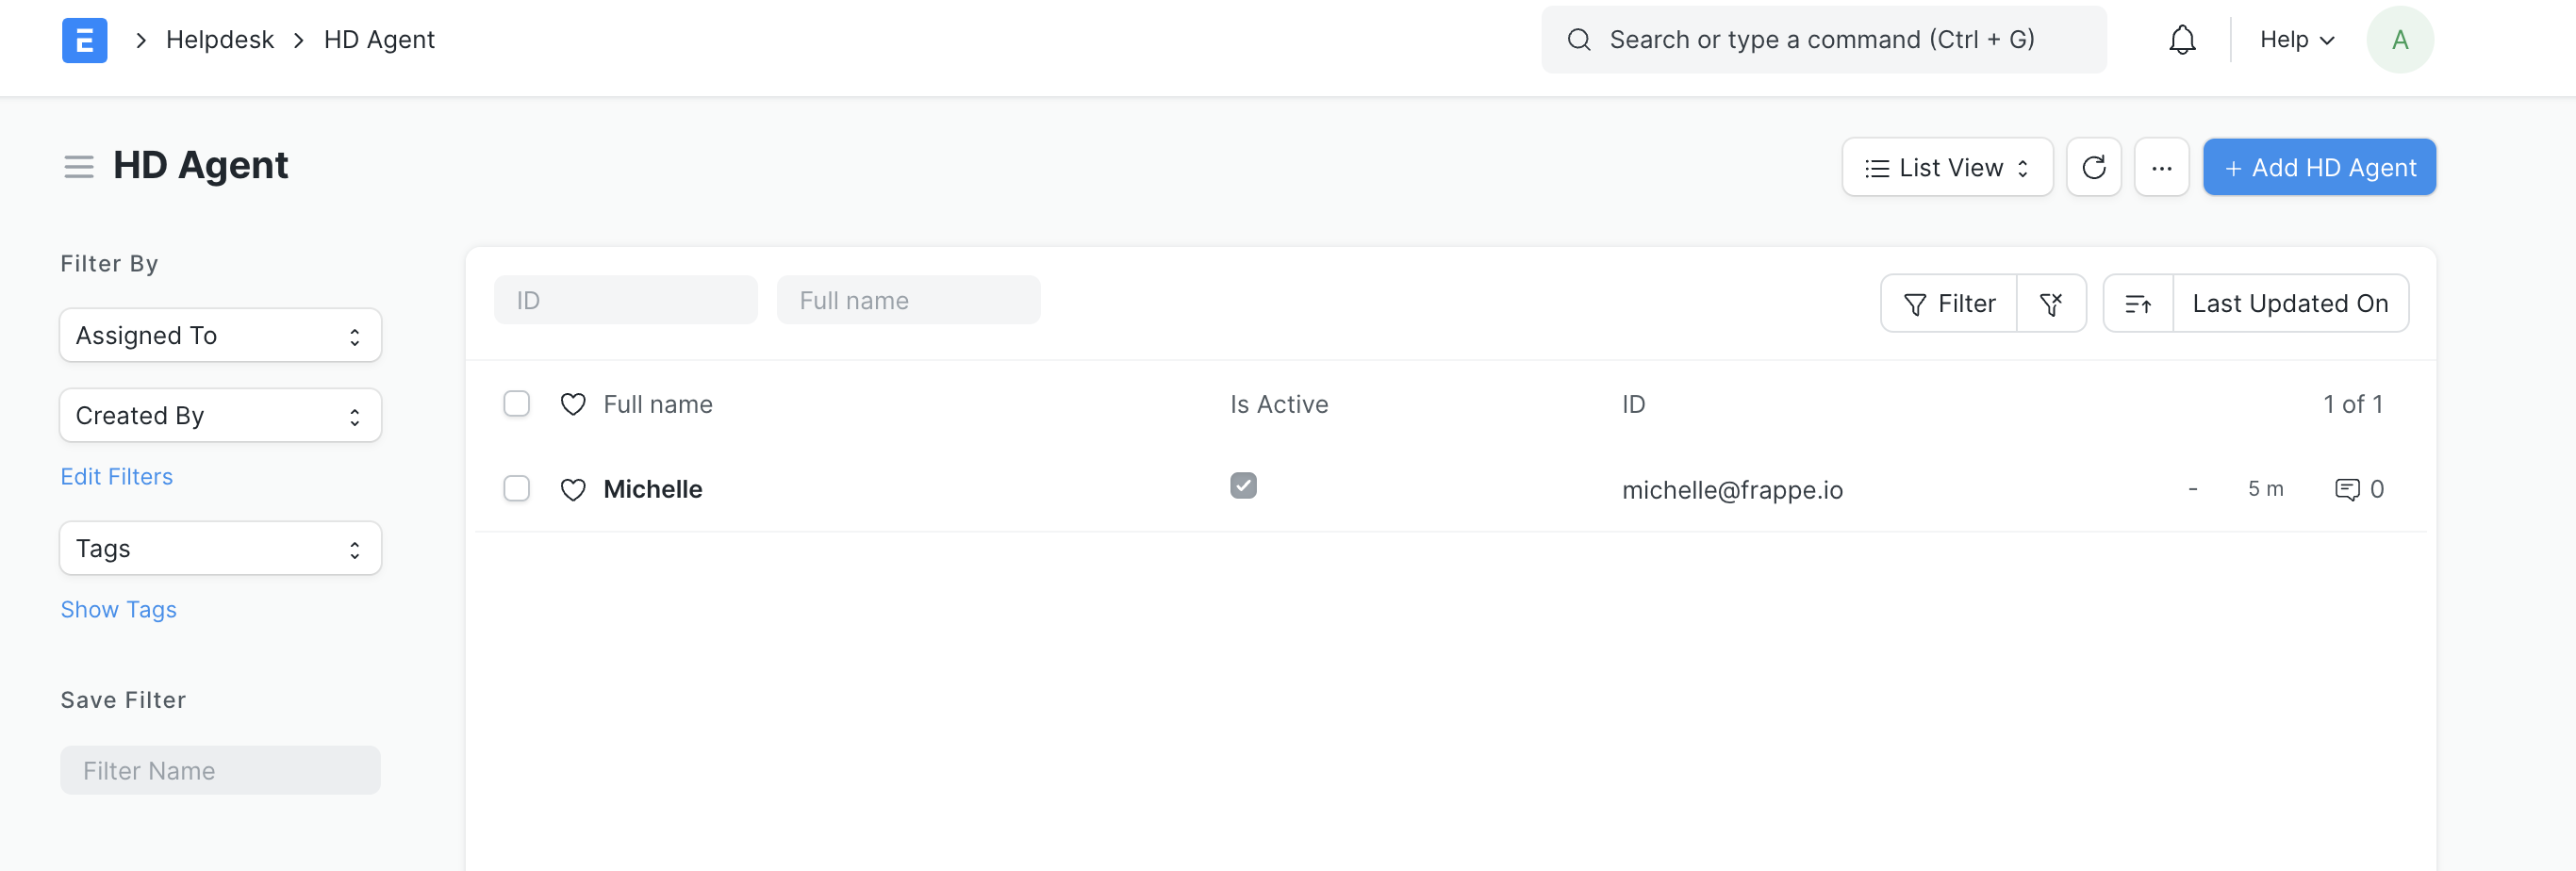Select the checkbox on Michelle's row
Viewport: 2576px width, 871px height.
pos(517,489)
